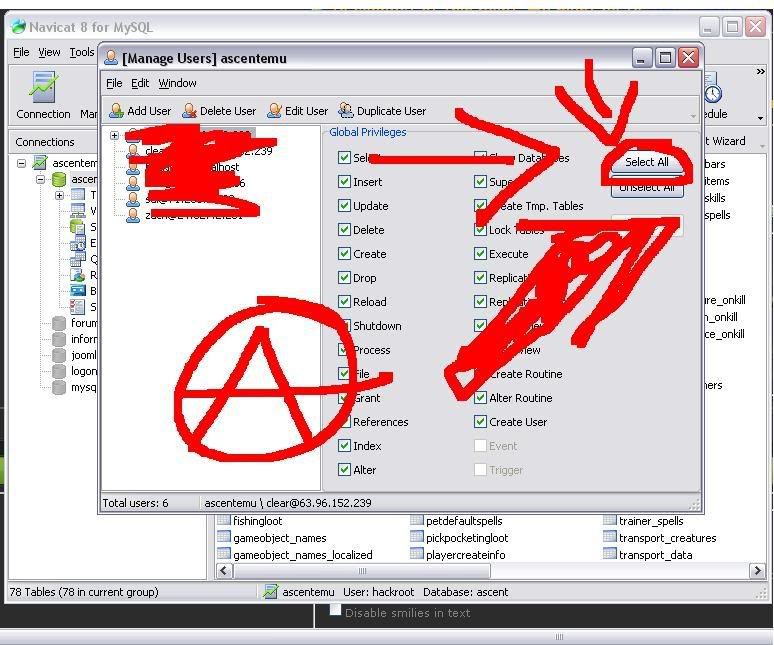Open the fishingloot table icon
The height and width of the screenshot is (645, 774).
pos(224,521)
